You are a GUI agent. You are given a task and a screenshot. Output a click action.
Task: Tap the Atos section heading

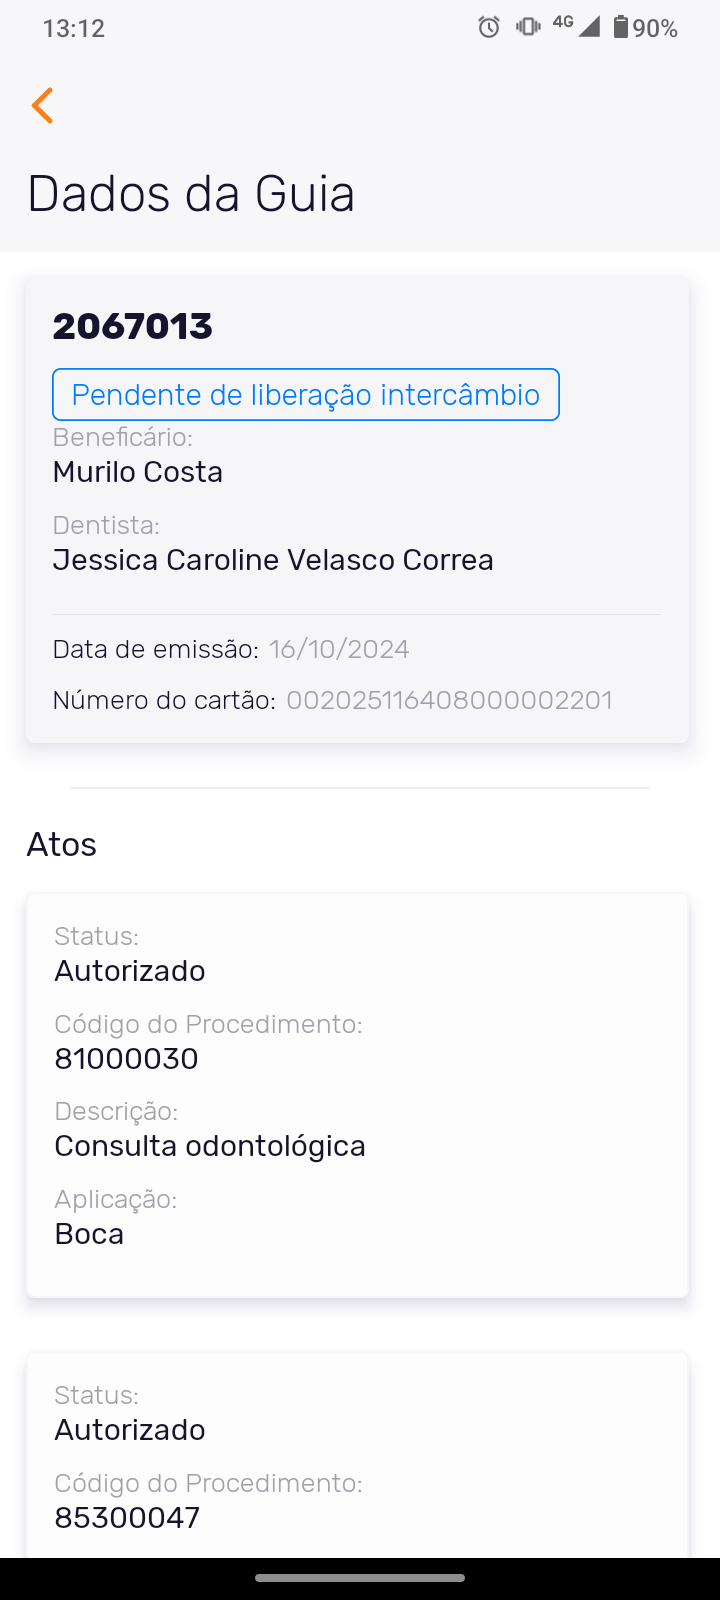click(x=62, y=845)
